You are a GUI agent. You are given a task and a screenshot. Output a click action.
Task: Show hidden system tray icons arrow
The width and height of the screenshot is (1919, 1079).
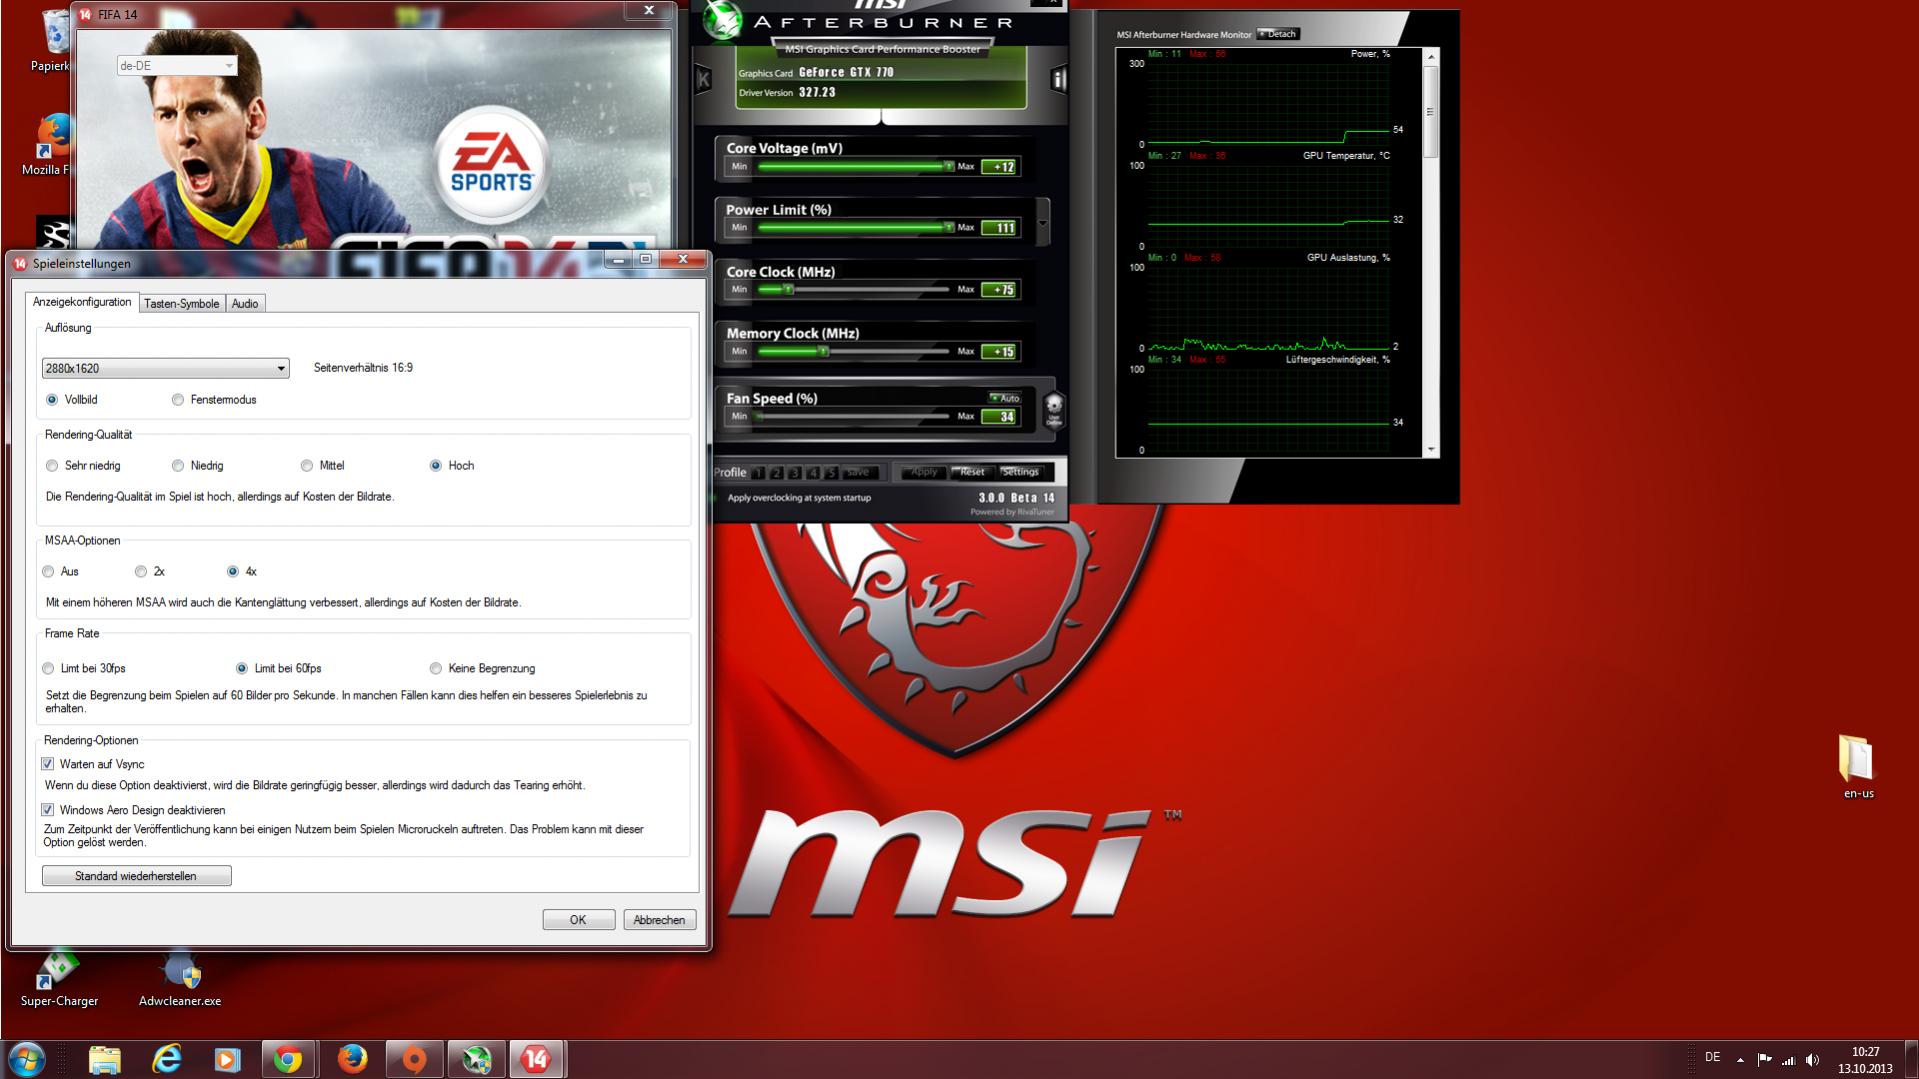(x=1740, y=1060)
